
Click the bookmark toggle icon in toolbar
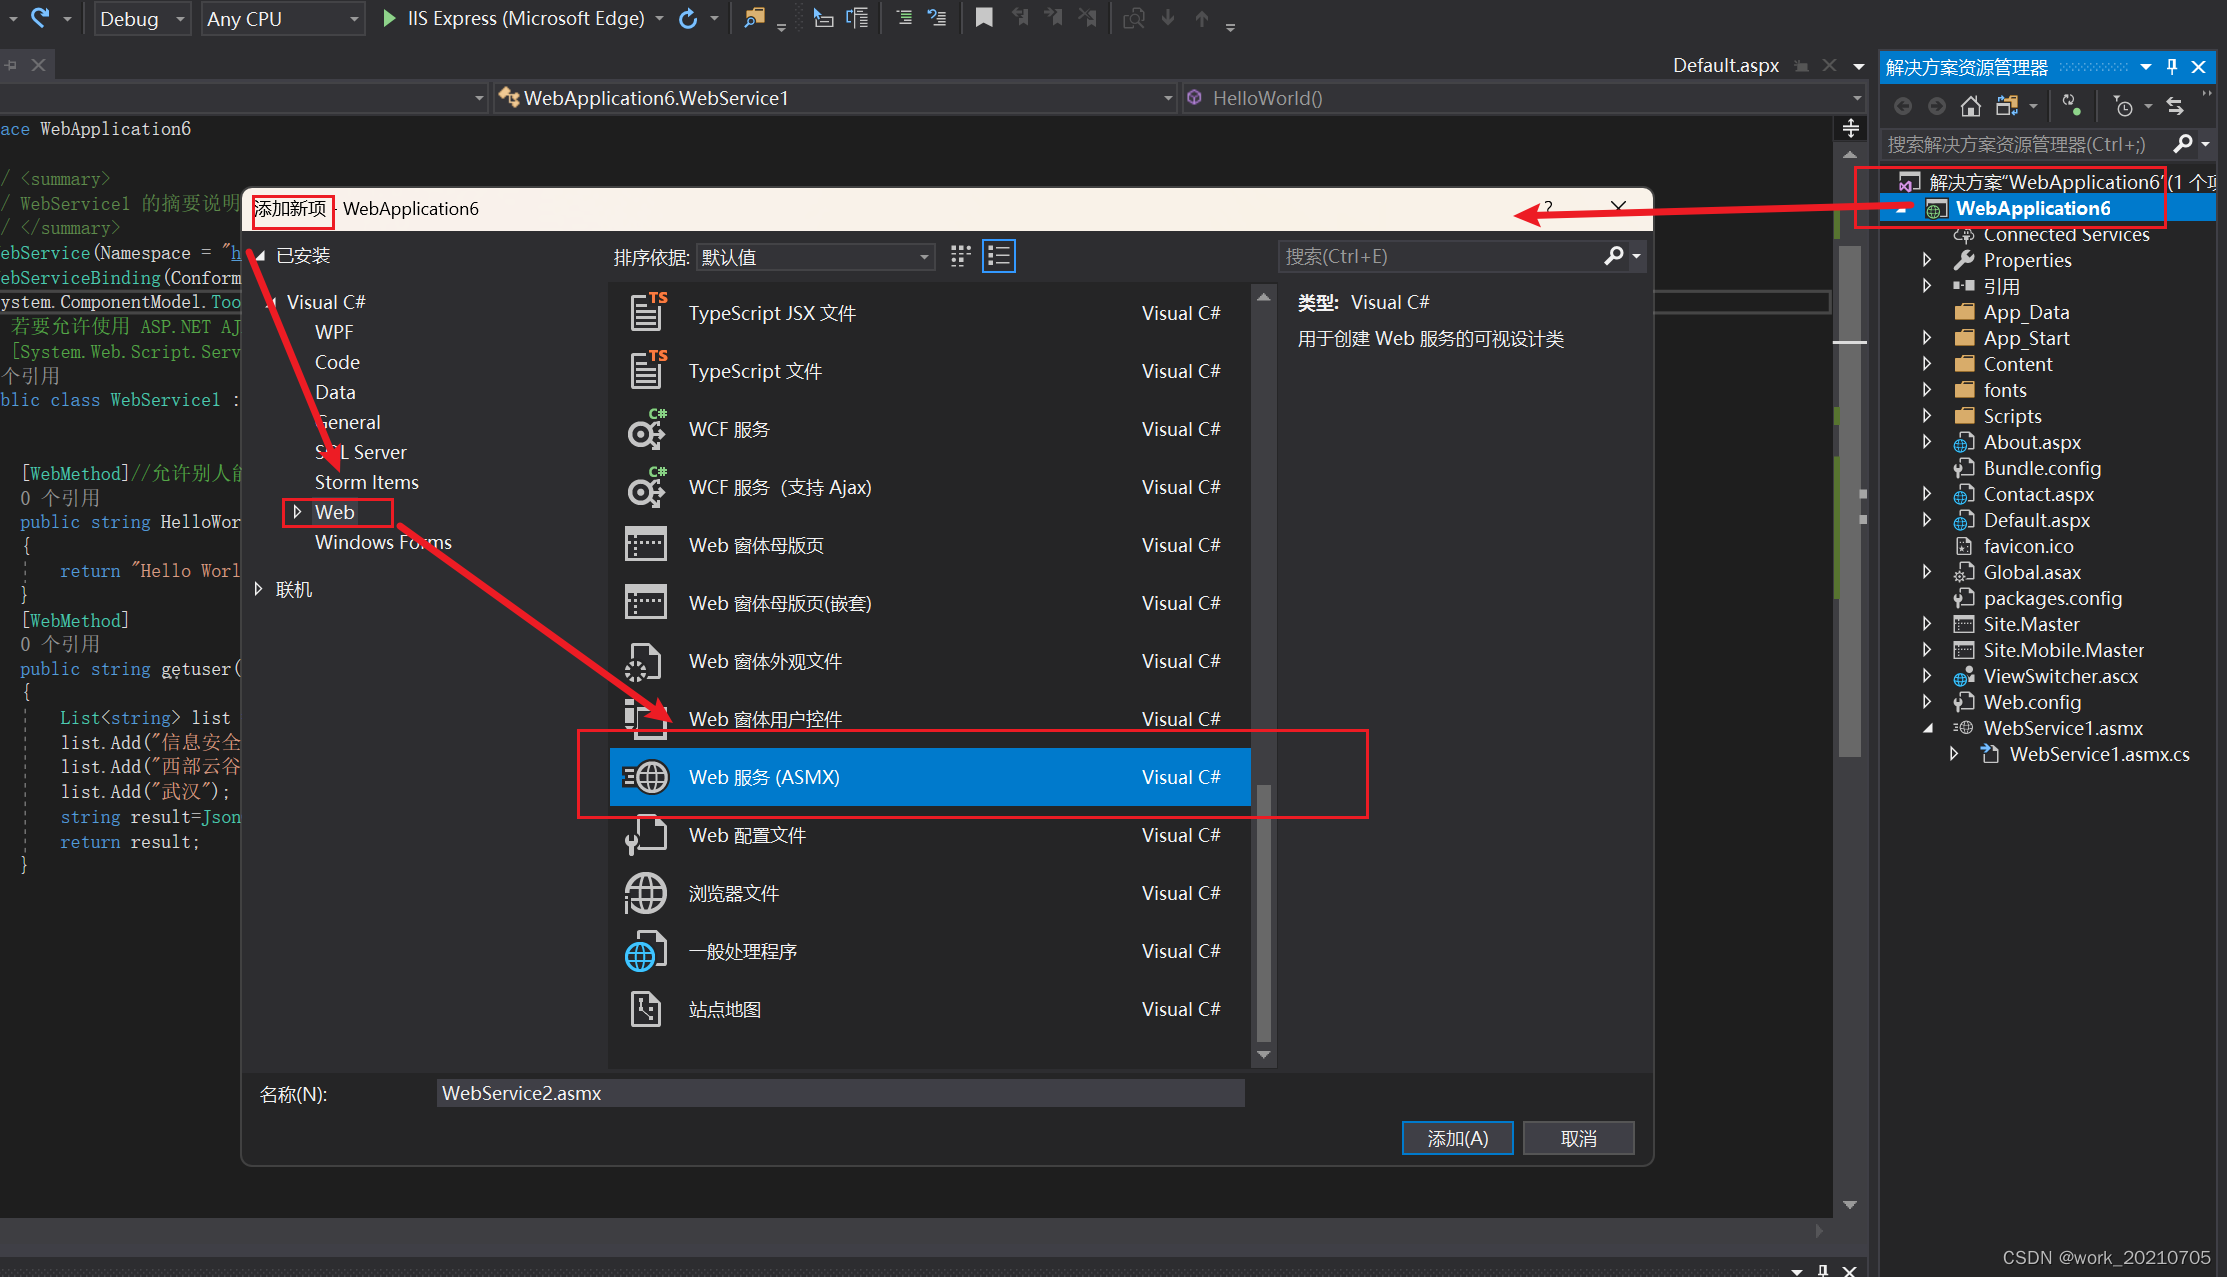pyautogui.click(x=984, y=18)
